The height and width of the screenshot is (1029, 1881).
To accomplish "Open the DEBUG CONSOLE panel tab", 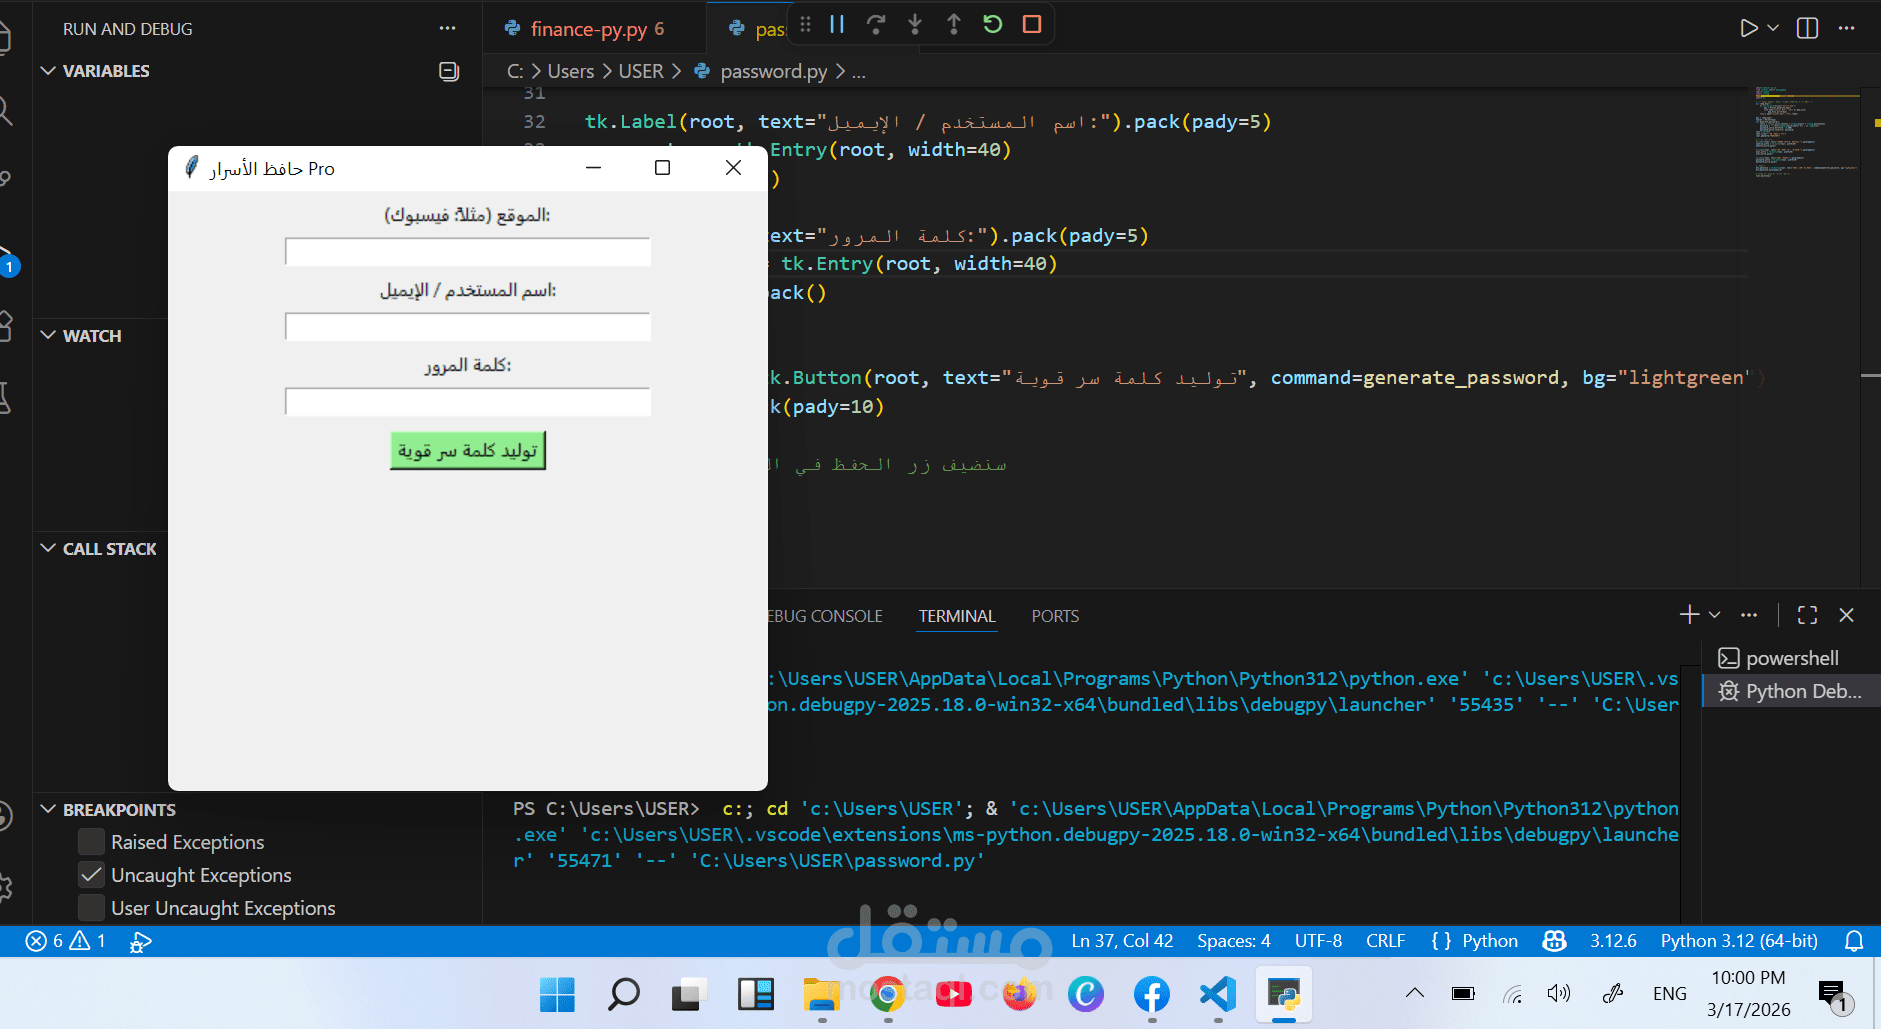I will pyautogui.click(x=825, y=616).
